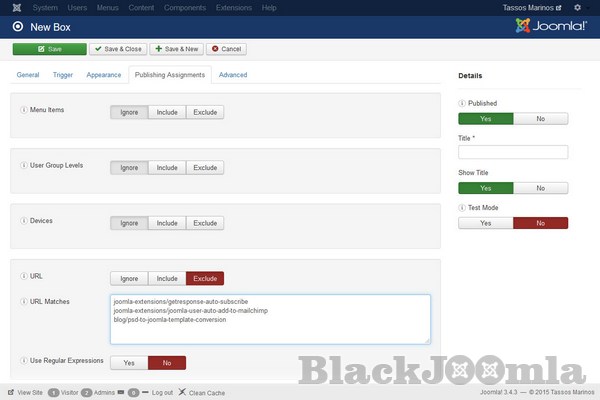Screen dimensions: 600x400
Task: Click the Clean Cache icon in footer
Action: coord(182,392)
